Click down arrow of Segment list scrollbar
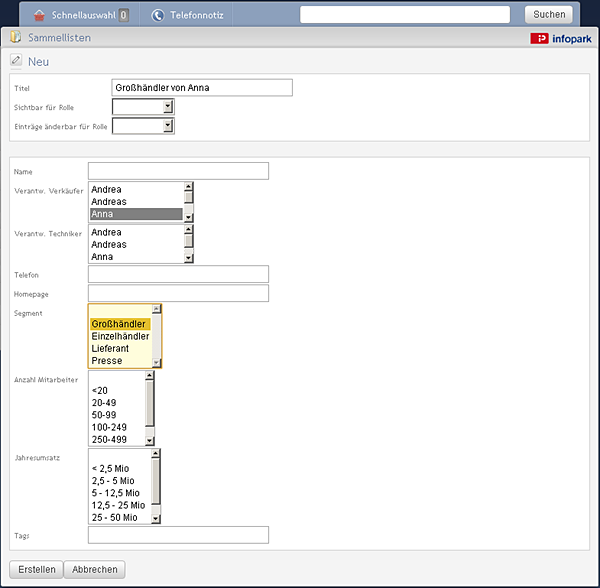The image size is (600, 588). click(156, 362)
